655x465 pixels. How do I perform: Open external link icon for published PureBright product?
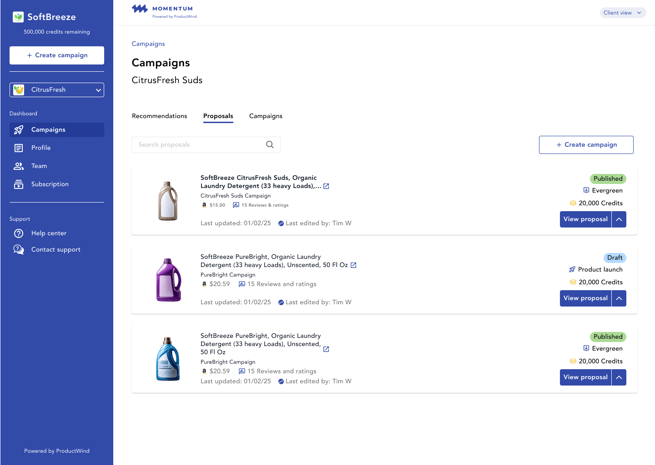click(326, 349)
